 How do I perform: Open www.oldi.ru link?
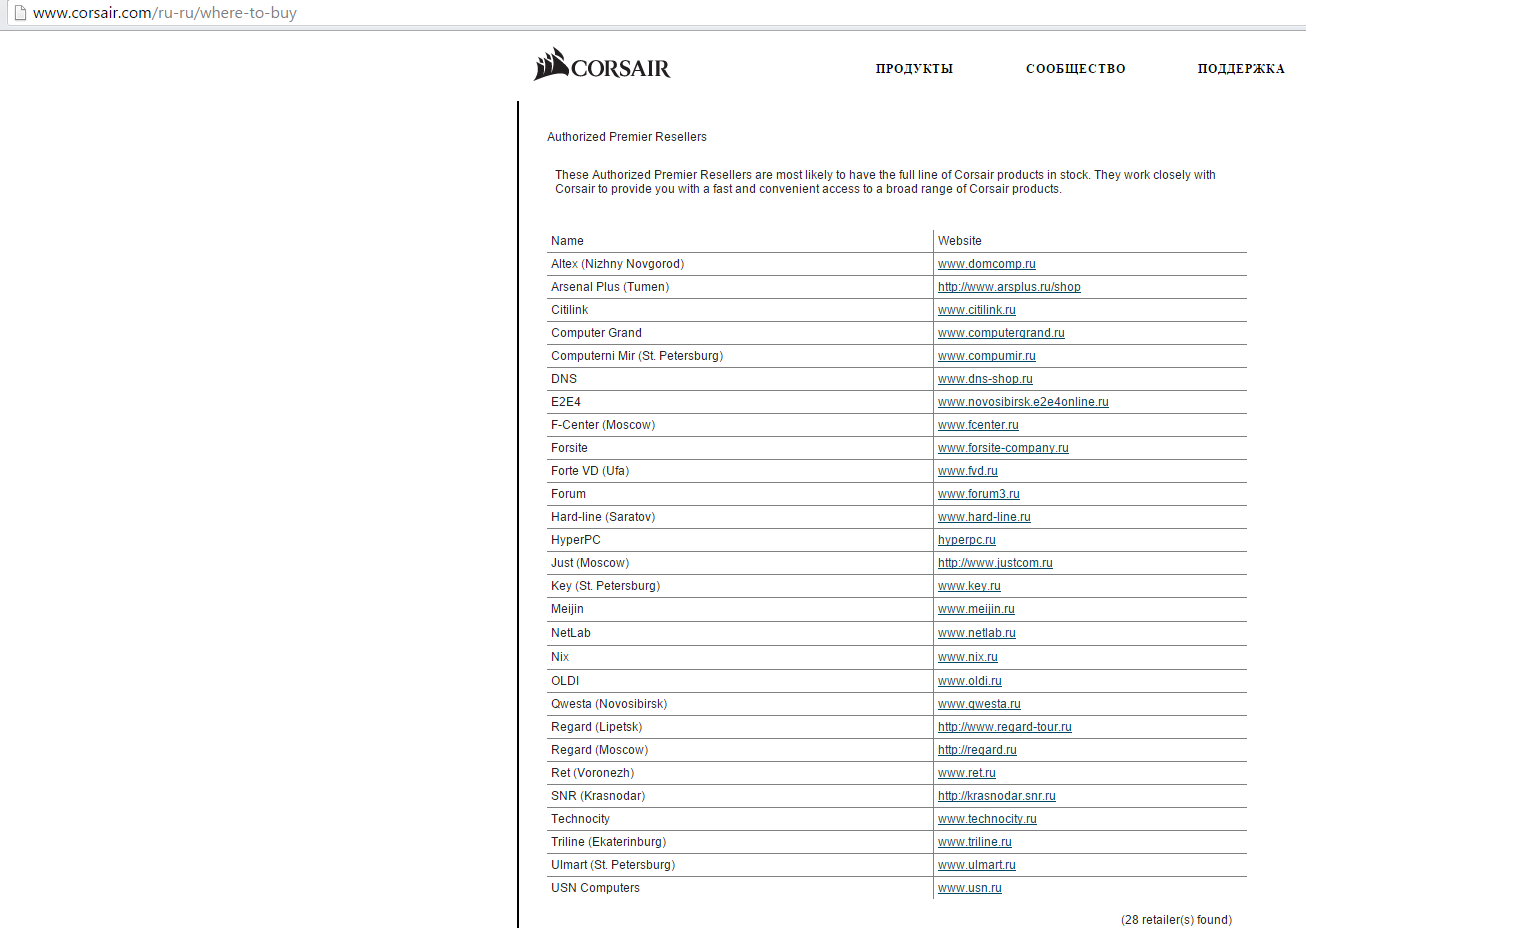pyautogui.click(x=970, y=681)
